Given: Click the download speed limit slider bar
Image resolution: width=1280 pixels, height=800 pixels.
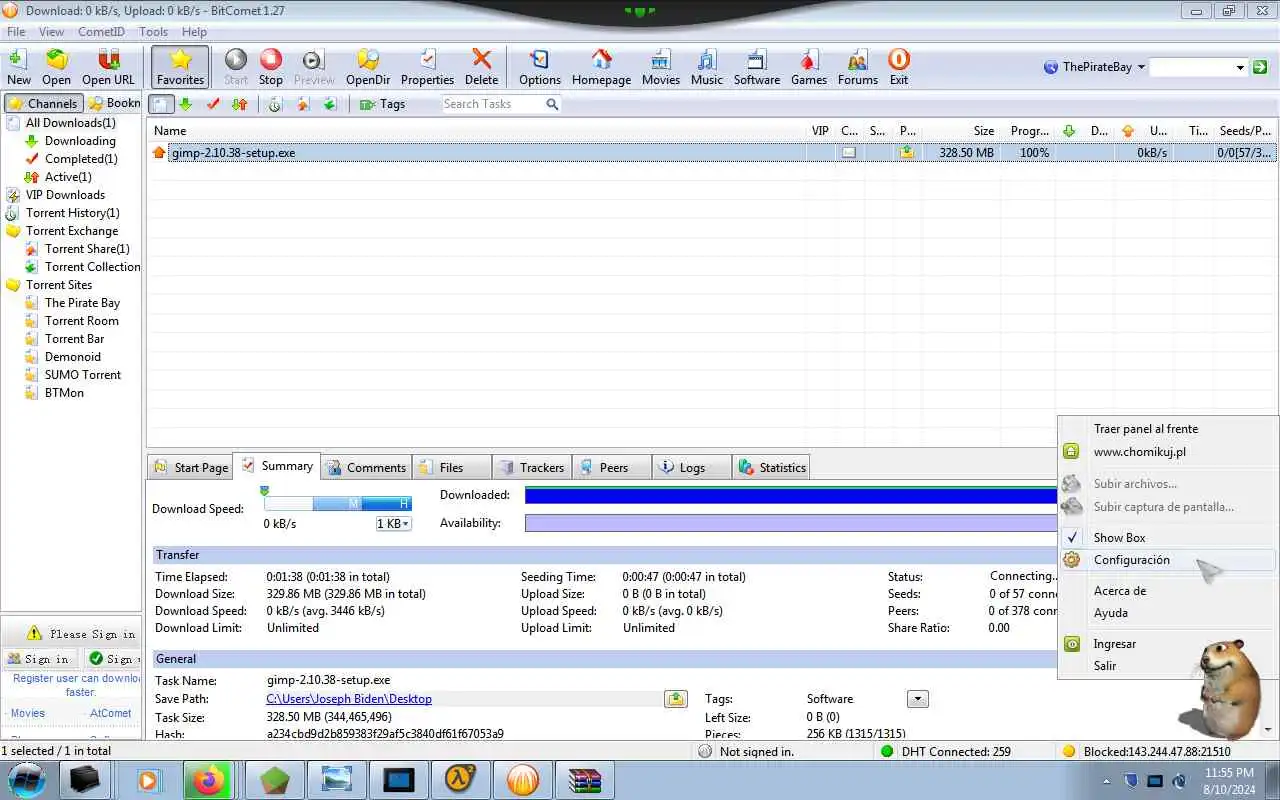Looking at the screenshot, I should point(337,503).
